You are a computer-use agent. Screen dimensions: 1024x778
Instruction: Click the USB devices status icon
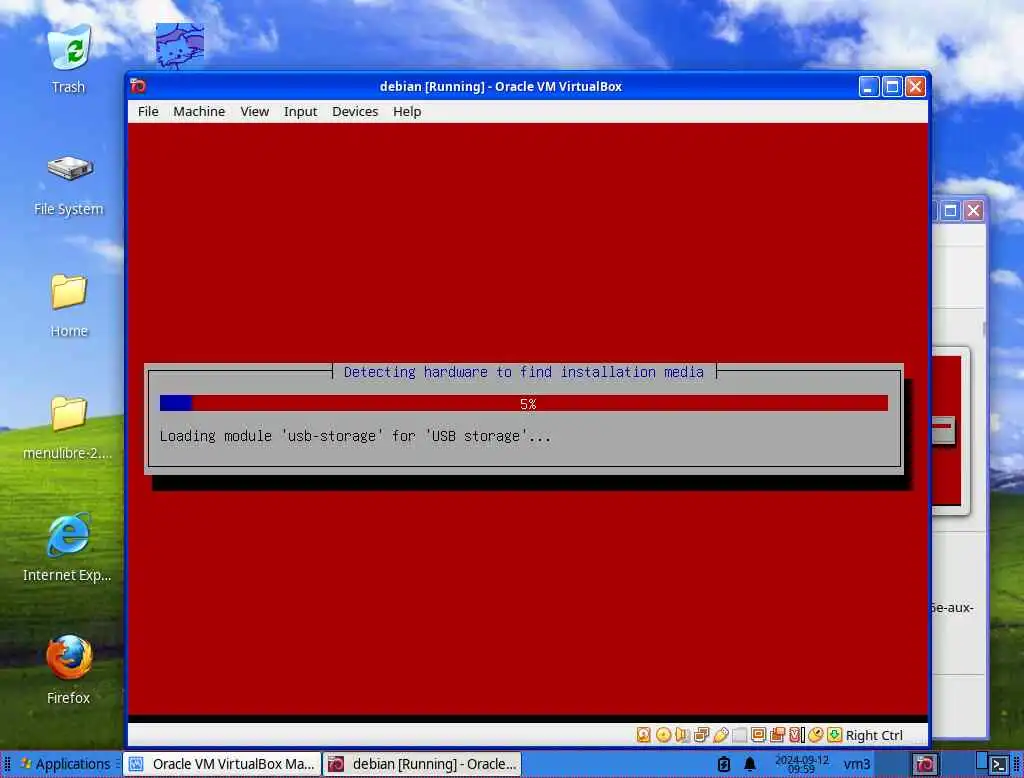(720, 735)
